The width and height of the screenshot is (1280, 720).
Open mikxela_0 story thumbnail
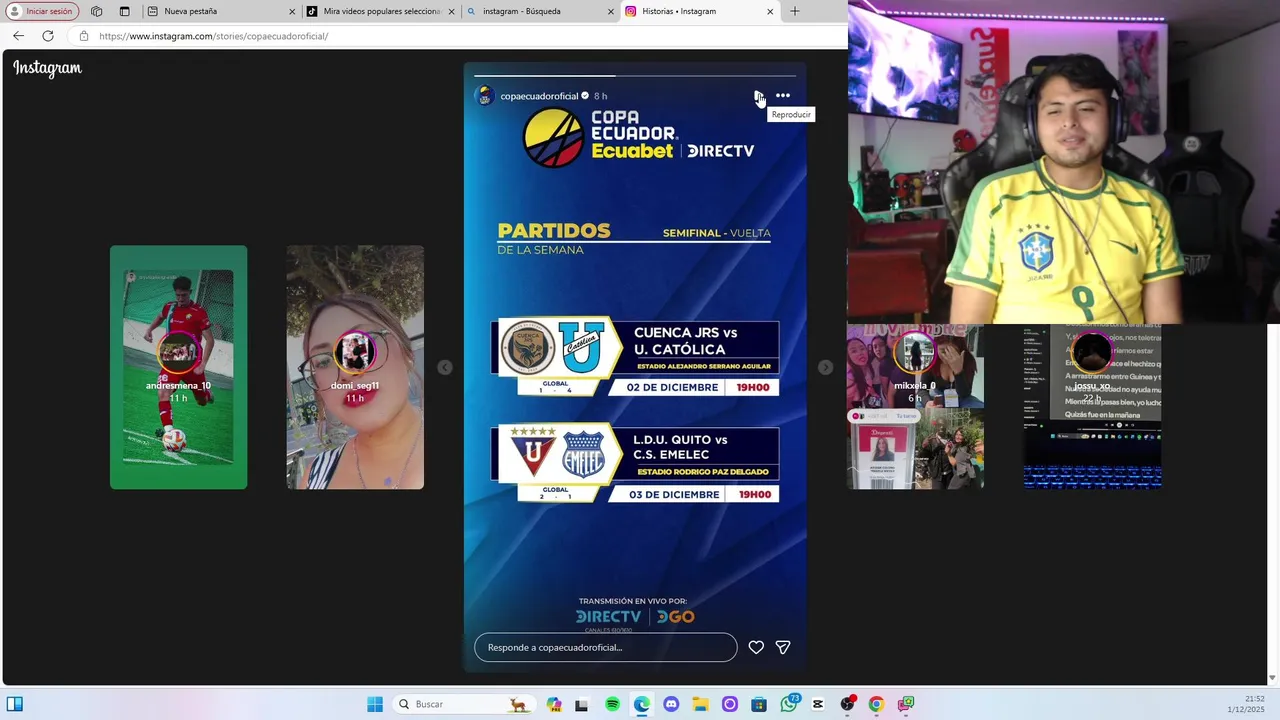tap(915, 406)
